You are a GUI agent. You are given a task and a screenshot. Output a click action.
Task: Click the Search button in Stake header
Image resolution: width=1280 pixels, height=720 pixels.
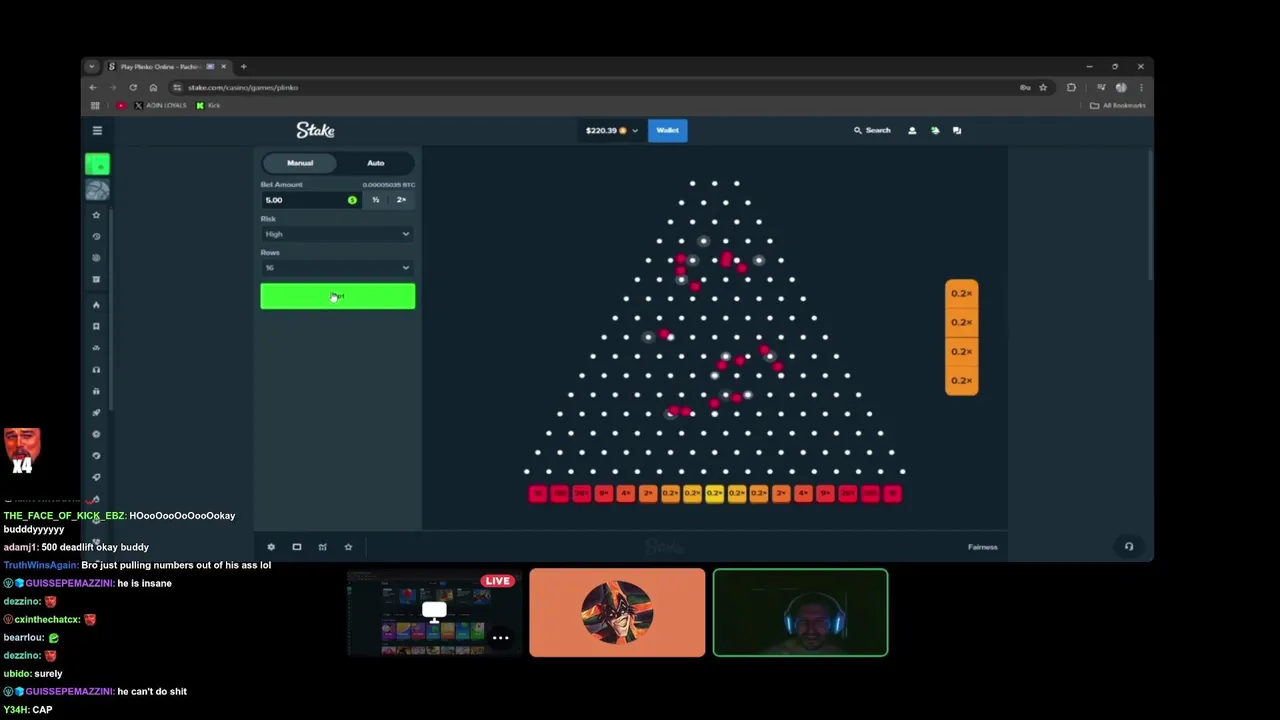click(x=872, y=130)
